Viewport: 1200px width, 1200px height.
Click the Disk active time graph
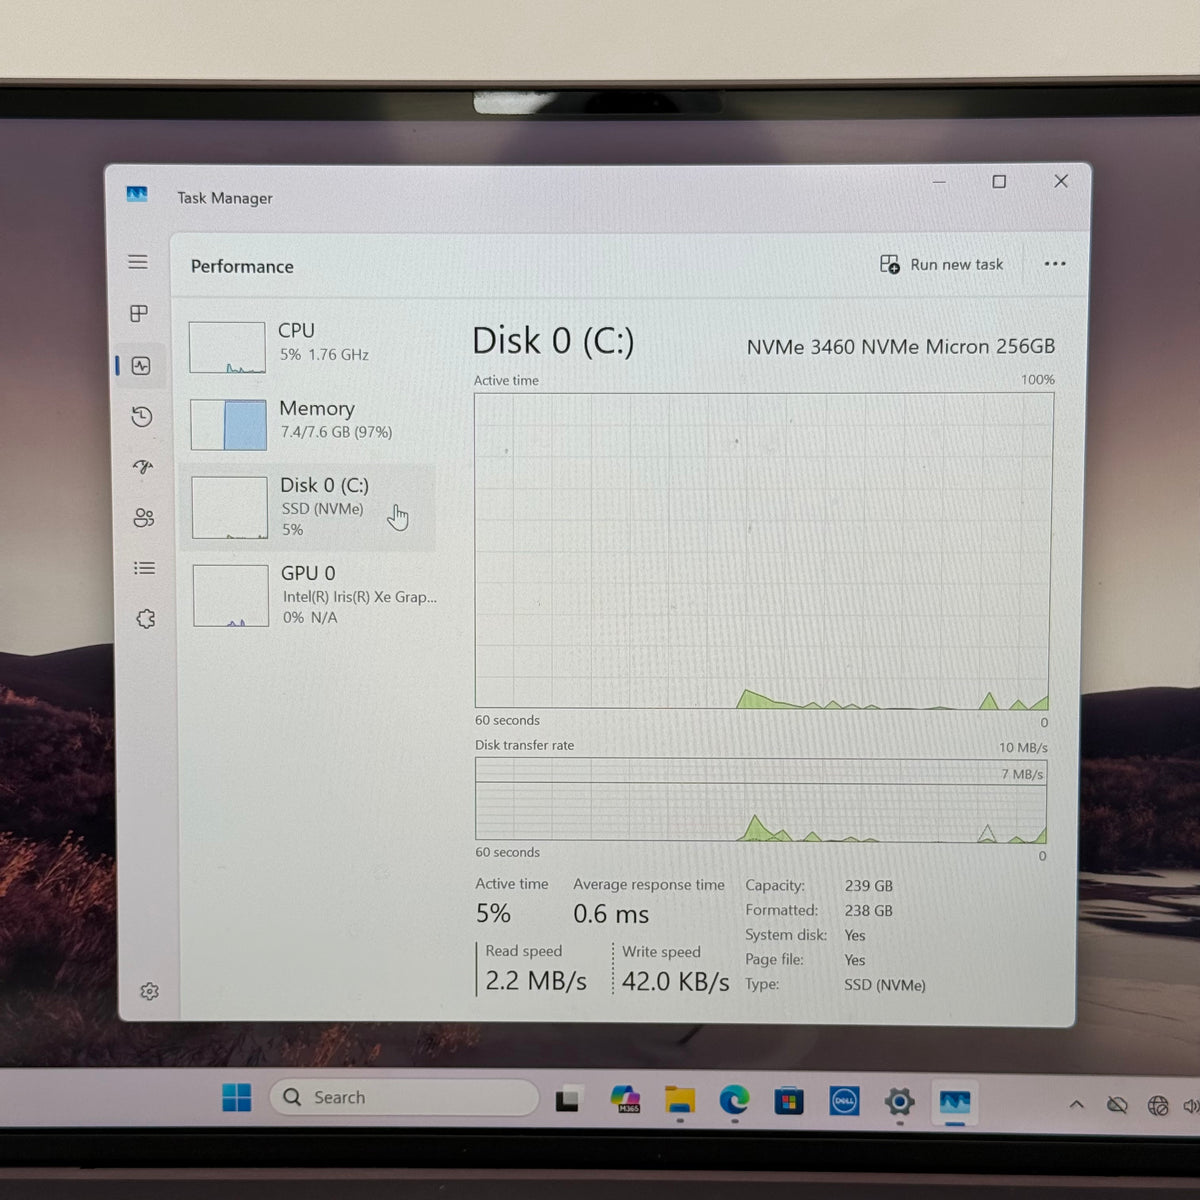point(763,551)
